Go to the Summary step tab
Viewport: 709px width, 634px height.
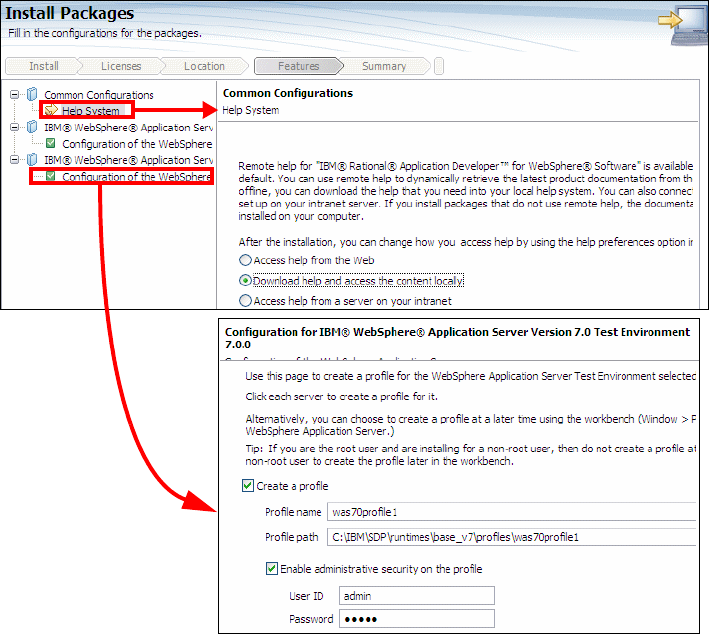click(384, 66)
